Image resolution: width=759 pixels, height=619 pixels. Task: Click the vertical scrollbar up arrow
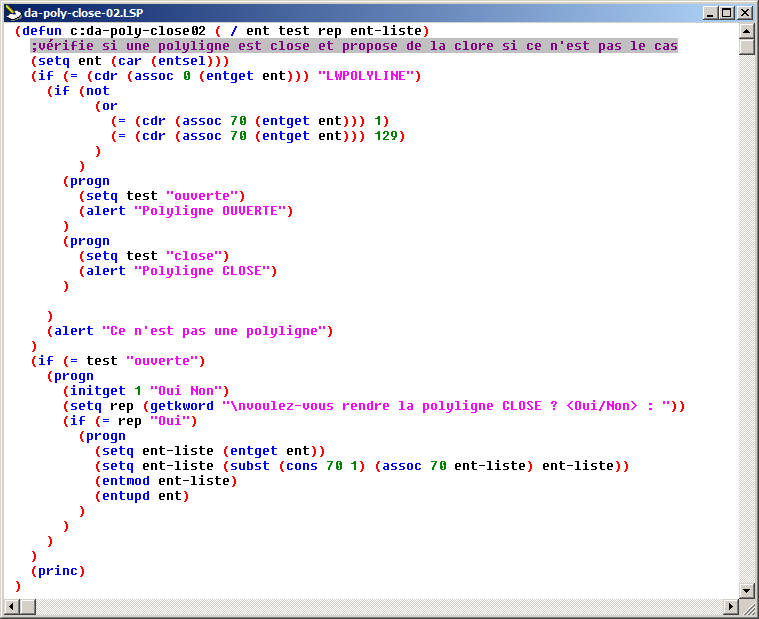(747, 31)
